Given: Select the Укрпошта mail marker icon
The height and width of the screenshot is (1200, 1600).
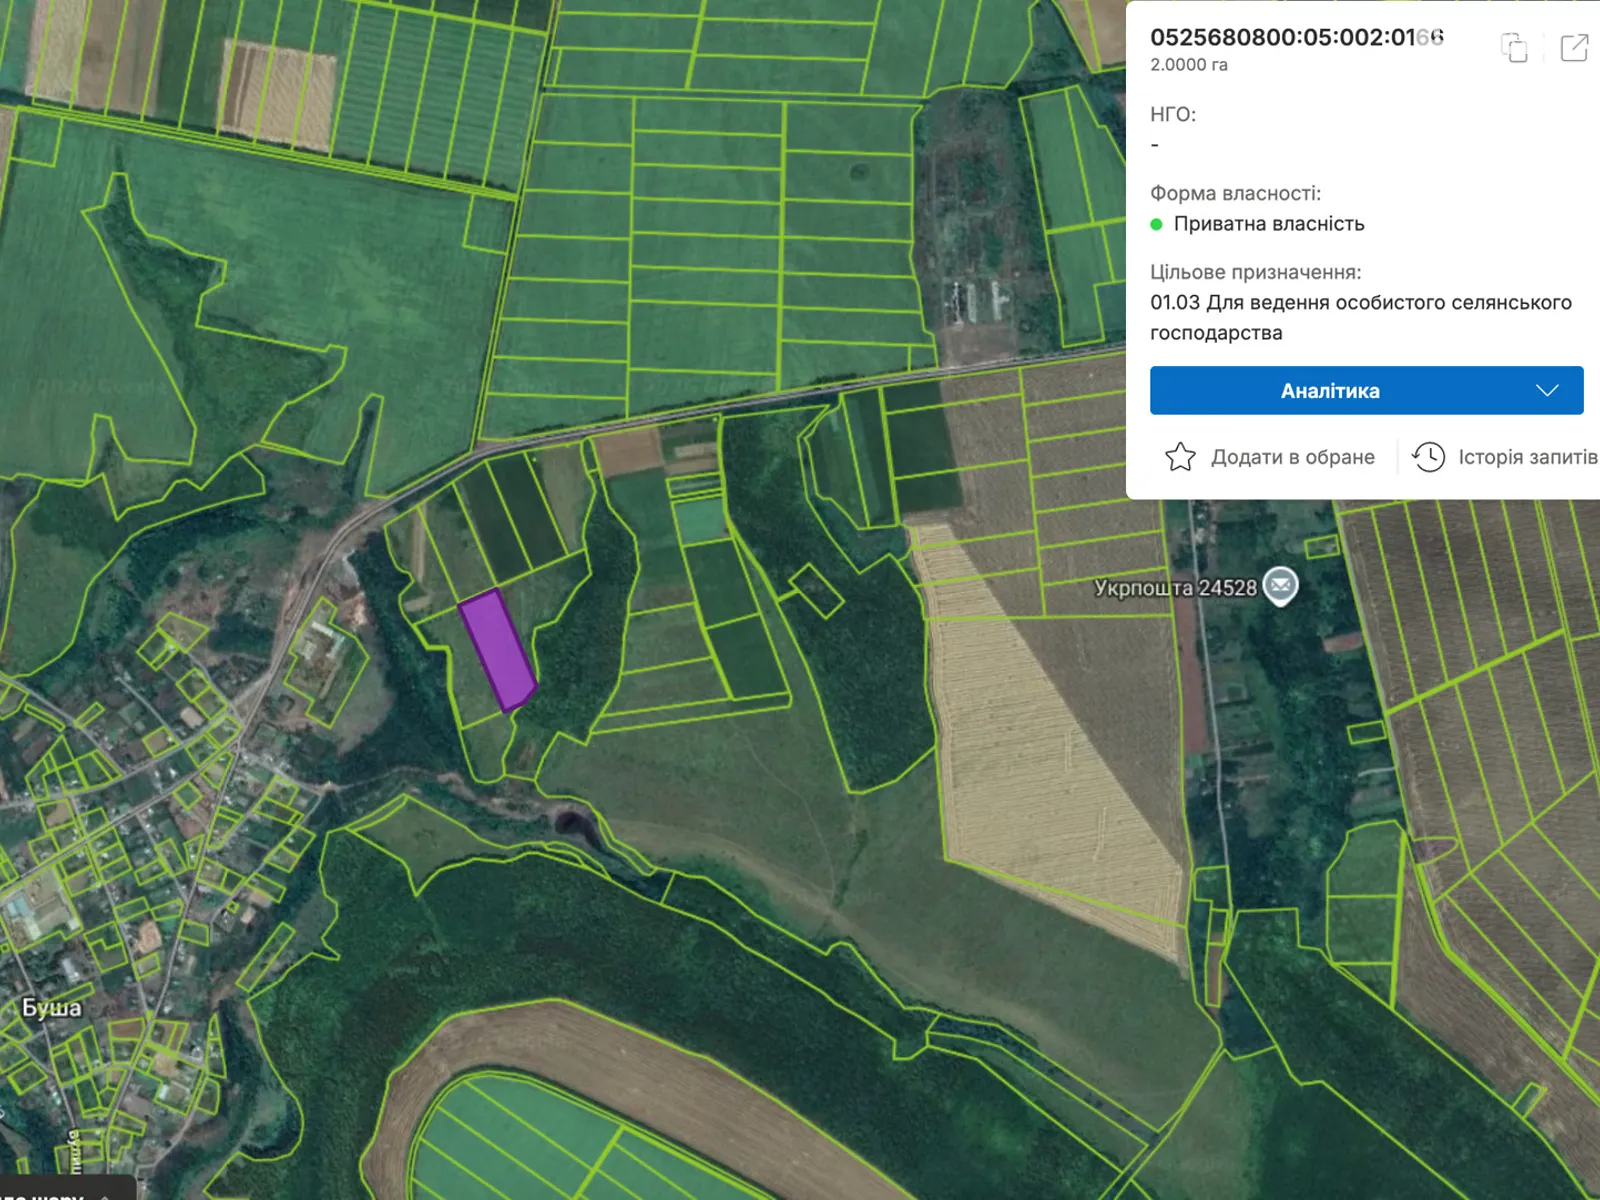Looking at the screenshot, I should 1280,585.
